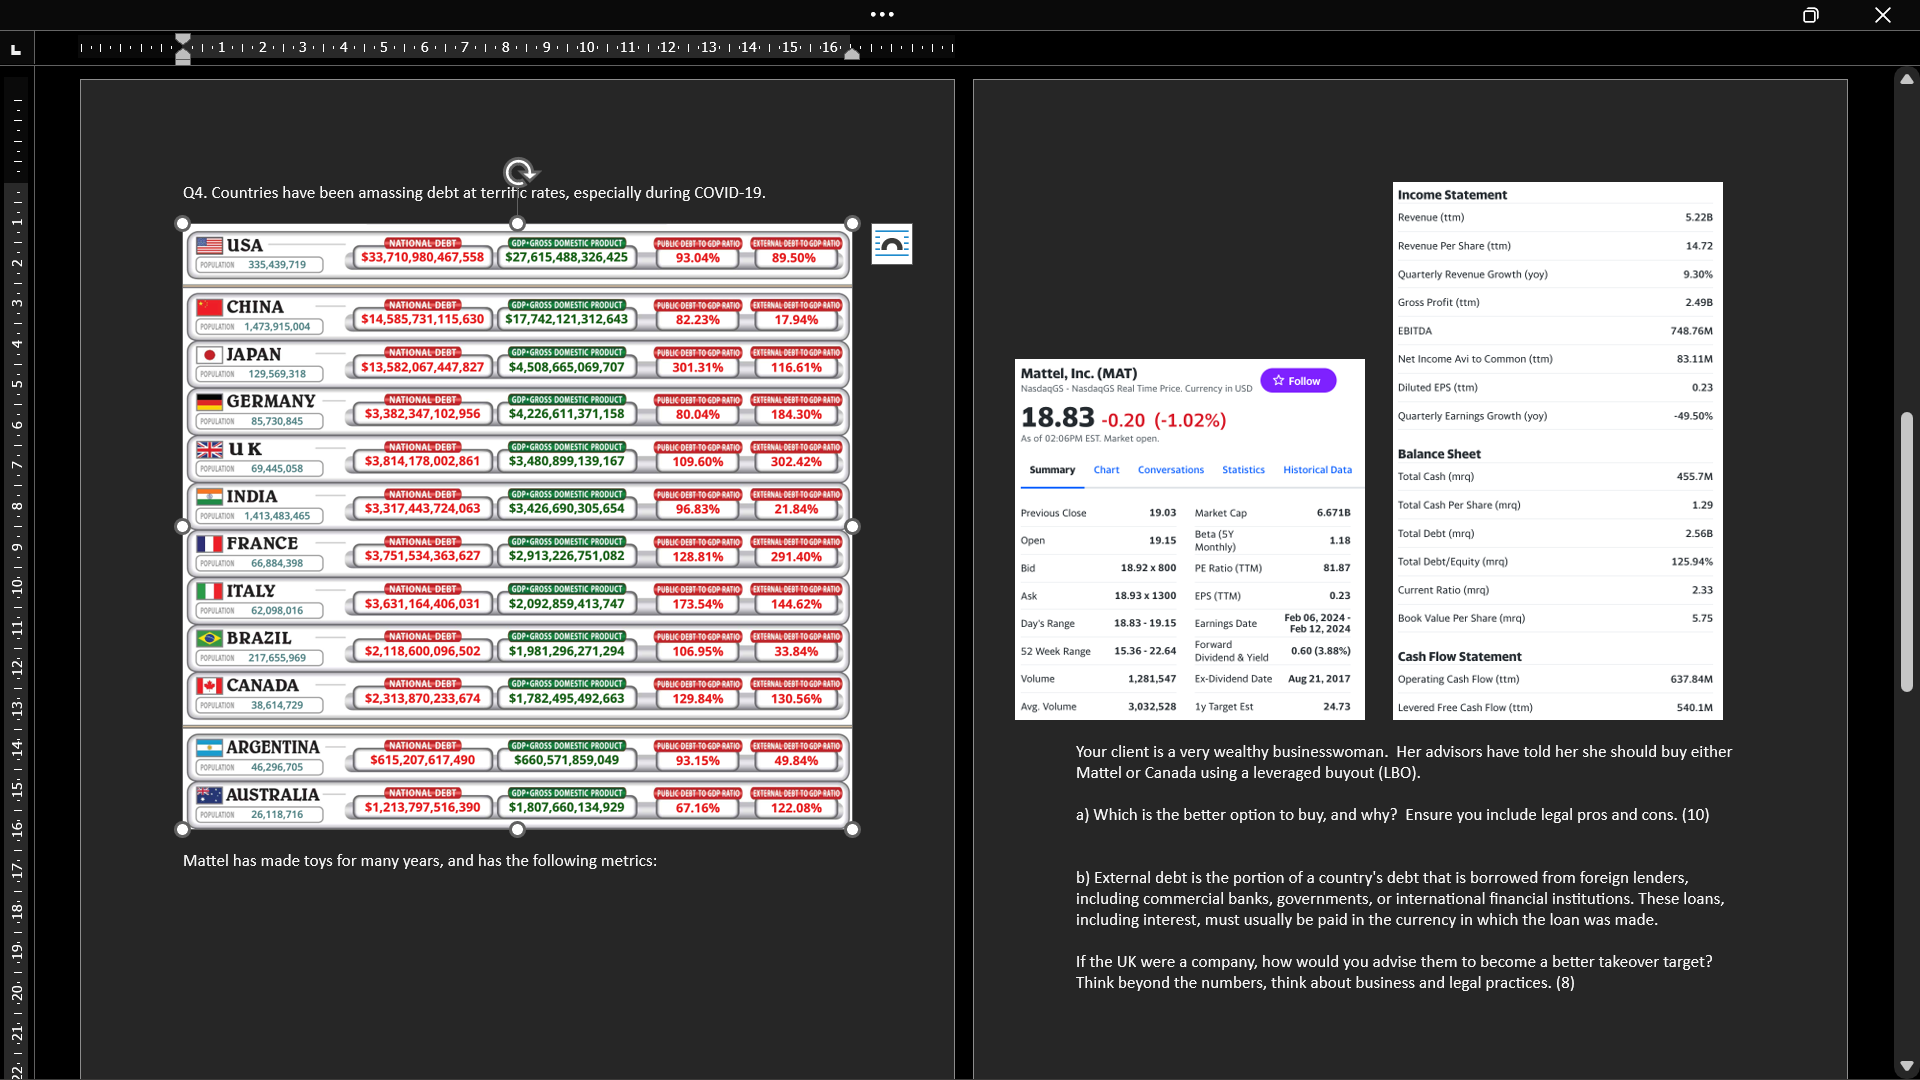
Task: Click the Layout Options icon beside image
Action: point(891,244)
